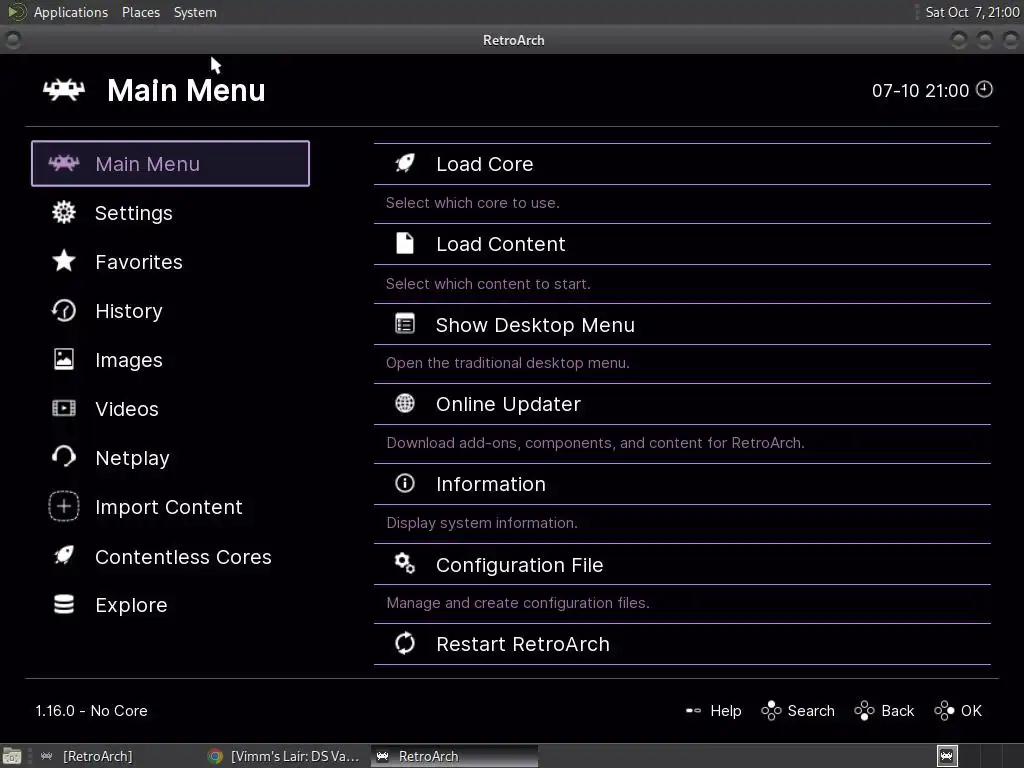Image resolution: width=1024 pixels, height=768 pixels.
Task: Go to the Images sidebar entry
Action: pos(170,359)
